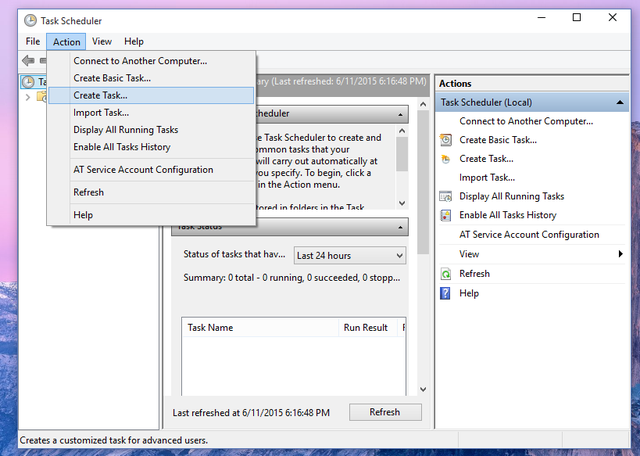Choose AT Service Account Configuration in Action menu
The image size is (640, 456).
[151, 170]
